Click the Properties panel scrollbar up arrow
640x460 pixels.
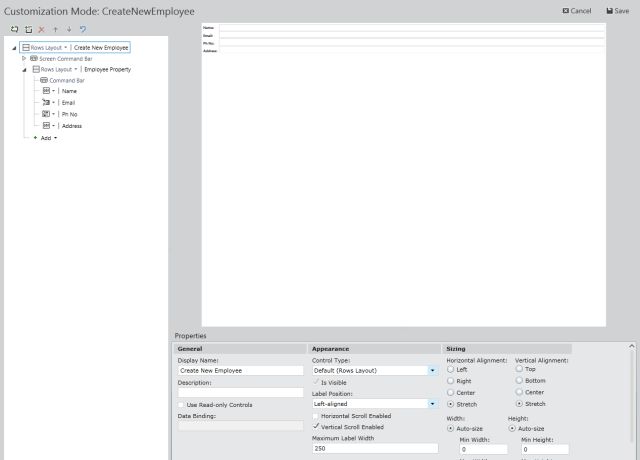[x=632, y=346]
